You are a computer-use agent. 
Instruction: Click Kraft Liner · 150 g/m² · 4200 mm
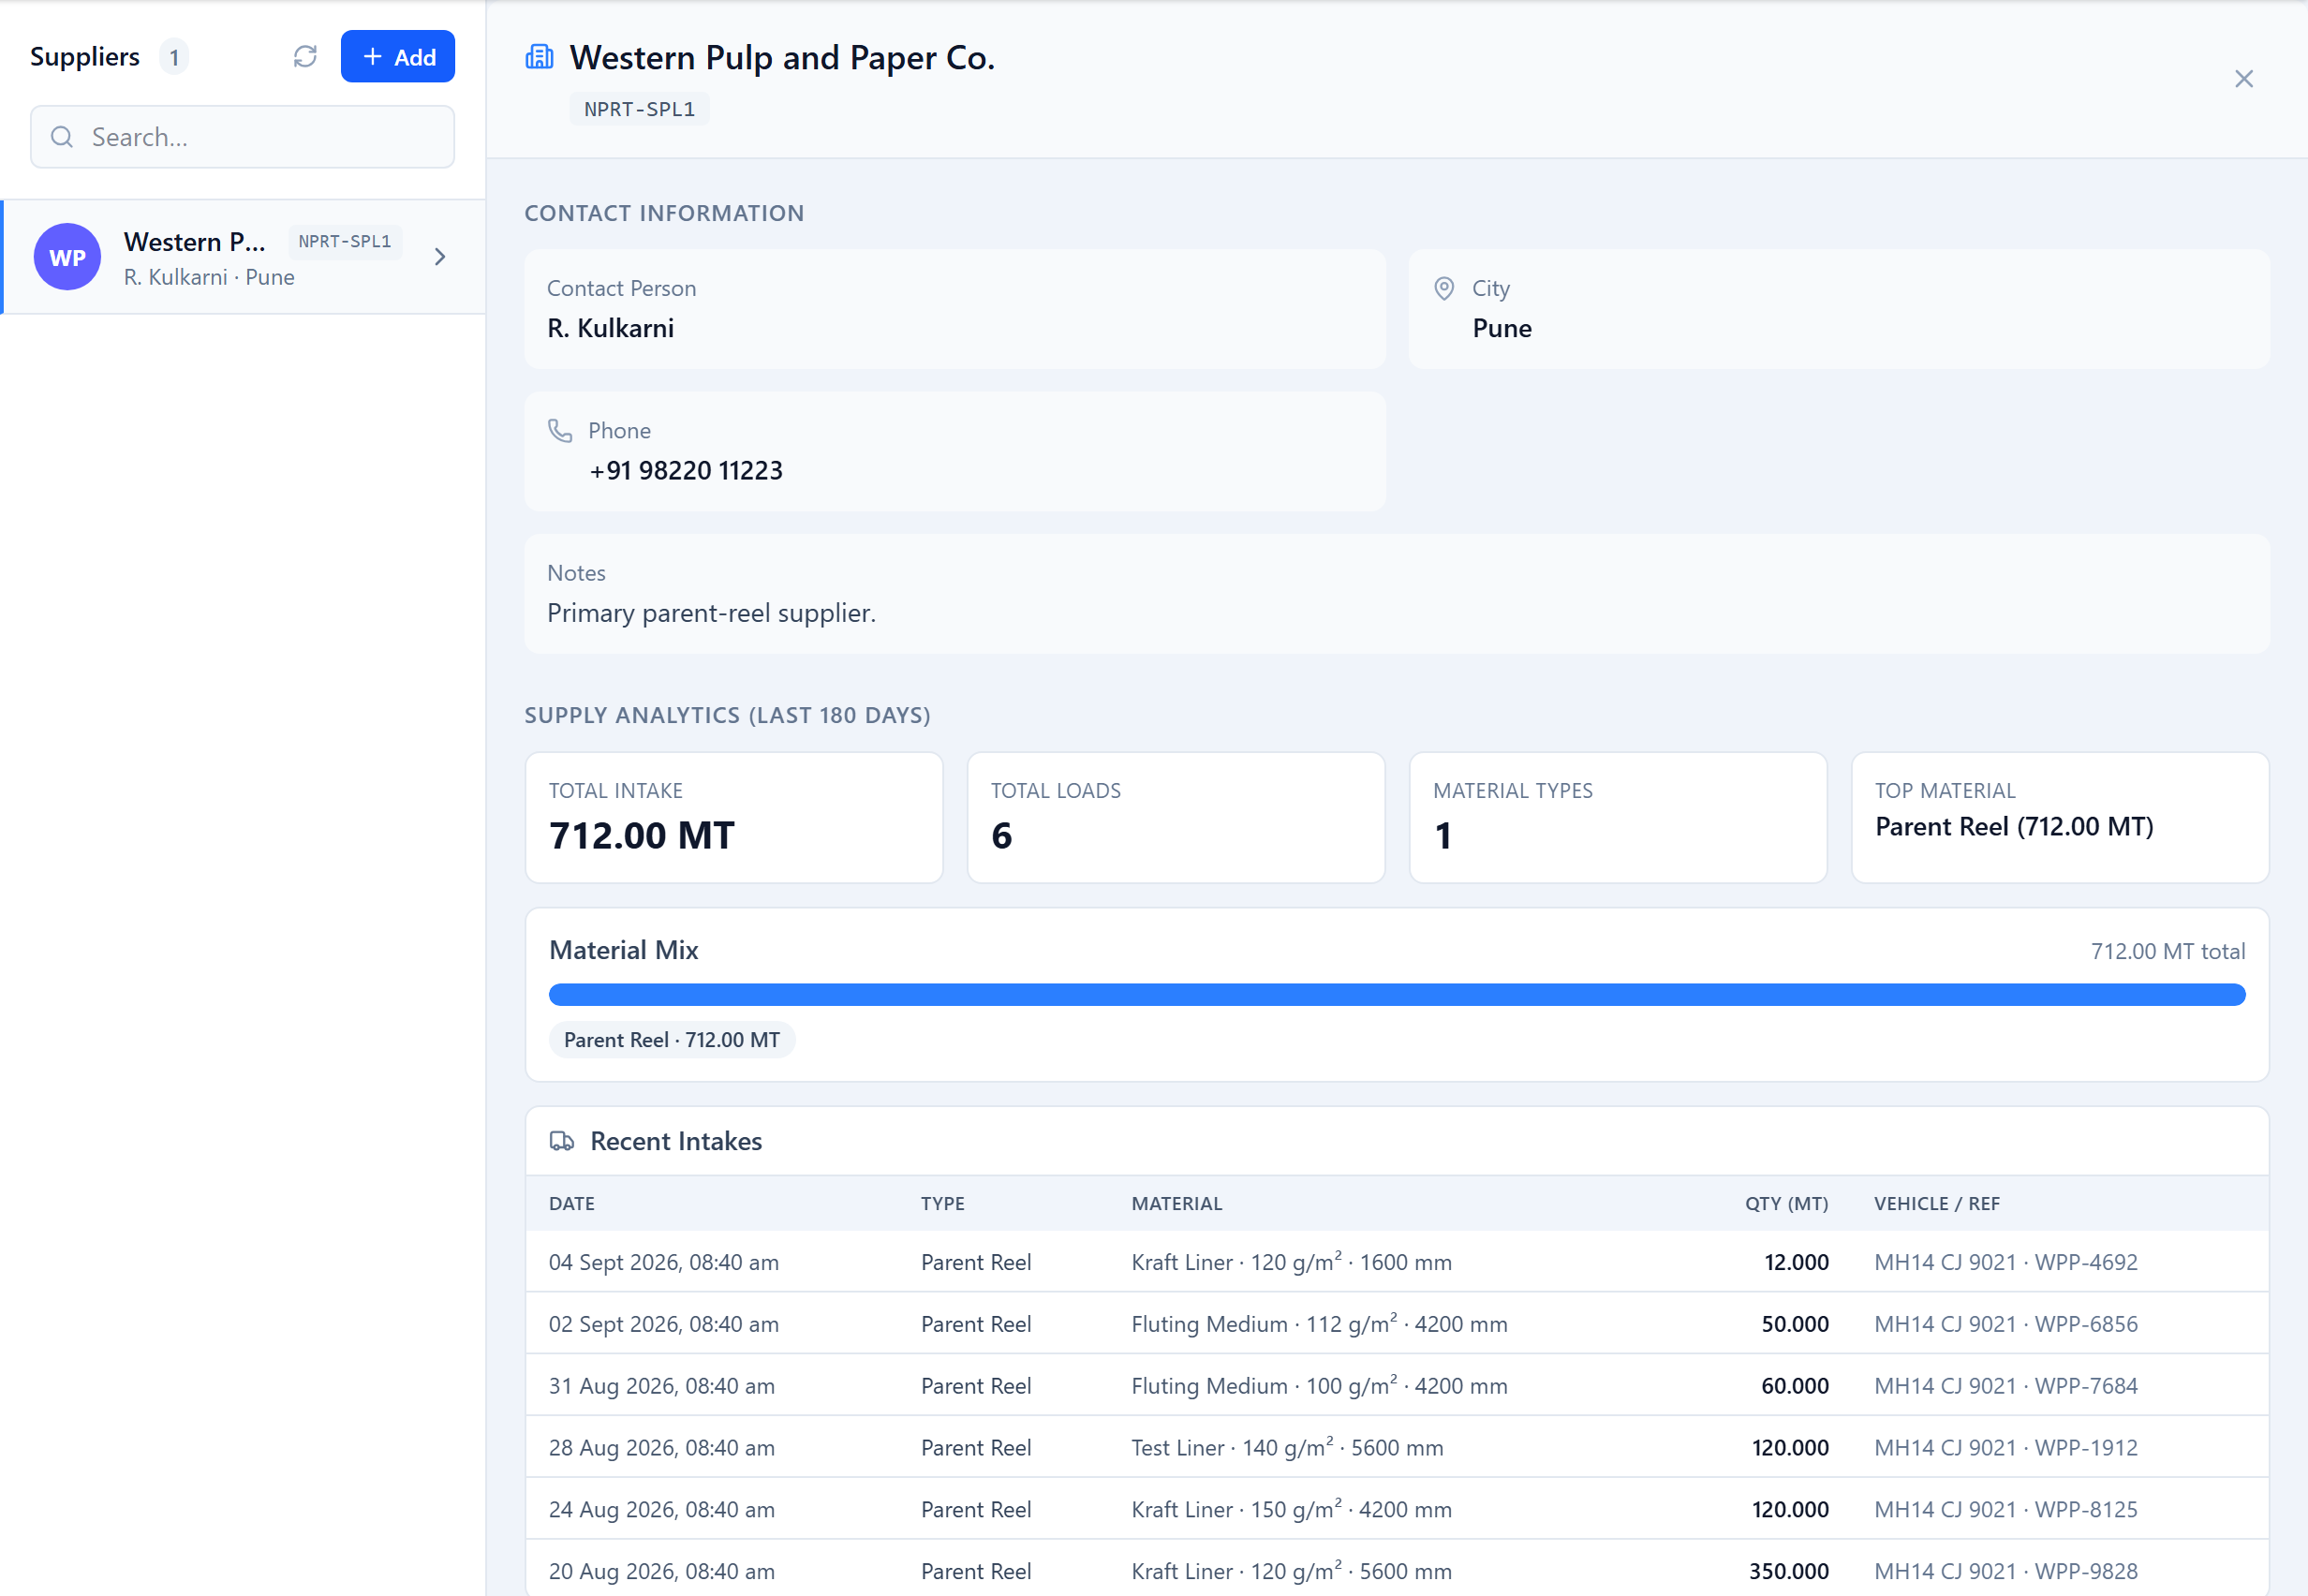(x=1291, y=1511)
